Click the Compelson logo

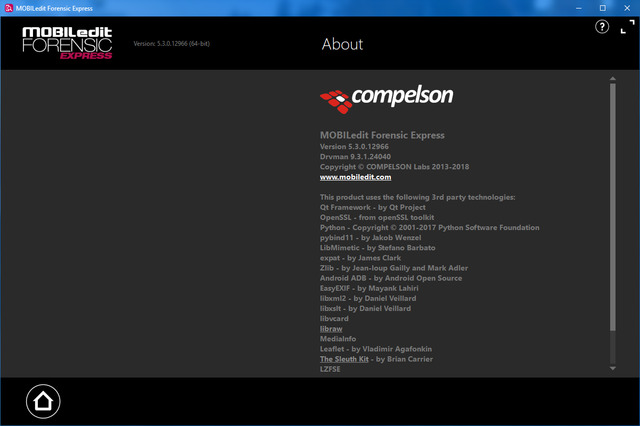coord(386,98)
